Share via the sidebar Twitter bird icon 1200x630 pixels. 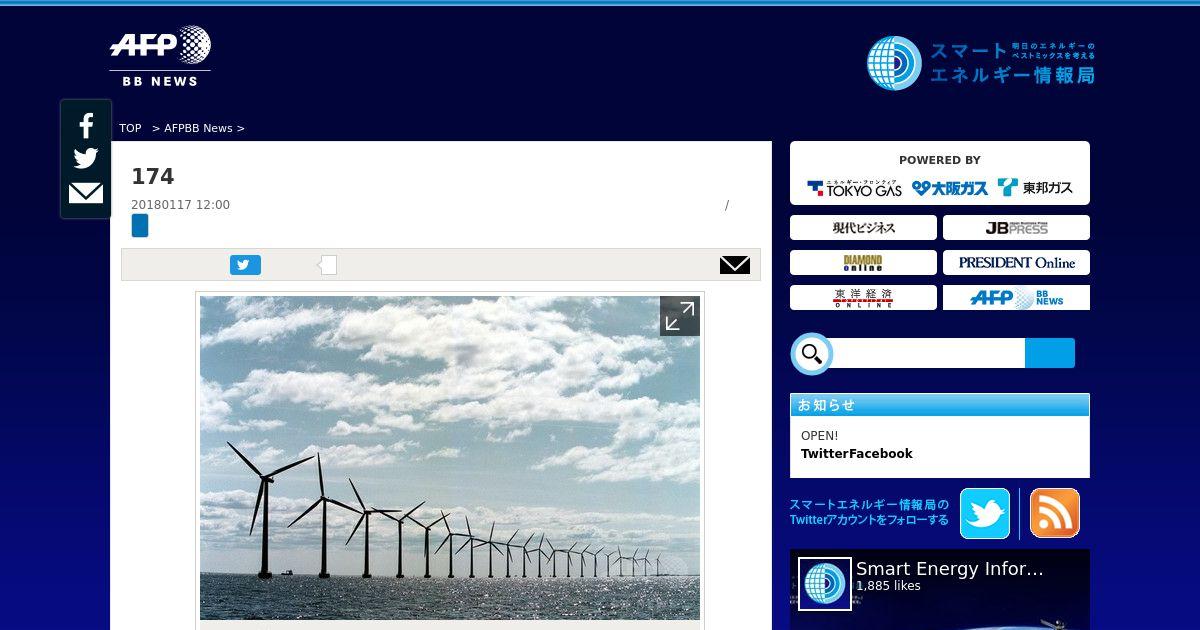tap(86, 159)
